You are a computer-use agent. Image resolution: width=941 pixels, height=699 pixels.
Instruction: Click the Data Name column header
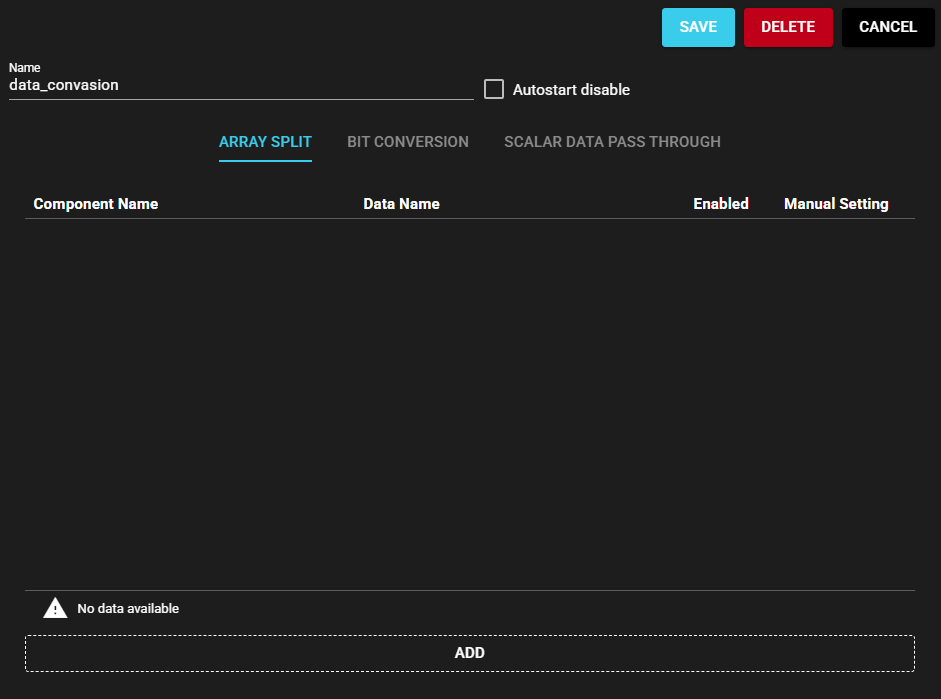pos(401,204)
